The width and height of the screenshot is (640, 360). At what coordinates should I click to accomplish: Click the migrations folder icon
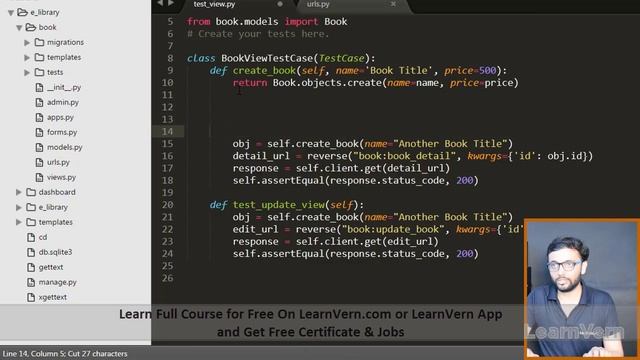click(39, 42)
